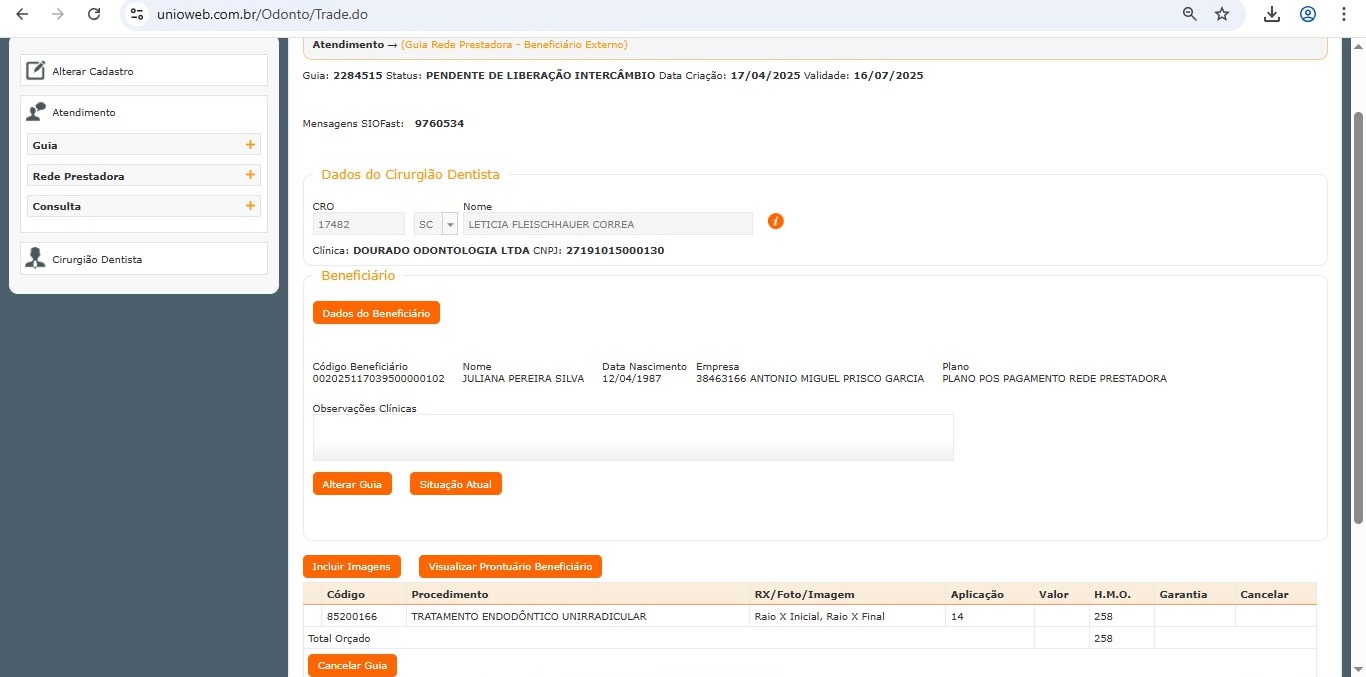Reload the page with the refresh icon
Viewport: 1366px width, 677px height.
[x=94, y=14]
